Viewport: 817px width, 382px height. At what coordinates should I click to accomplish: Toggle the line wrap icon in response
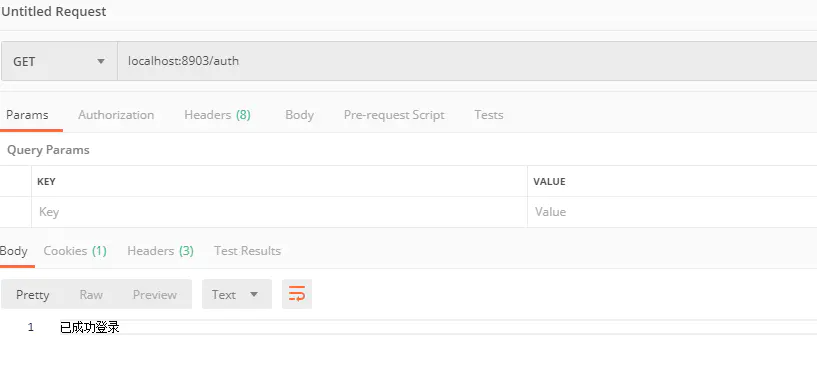point(296,294)
